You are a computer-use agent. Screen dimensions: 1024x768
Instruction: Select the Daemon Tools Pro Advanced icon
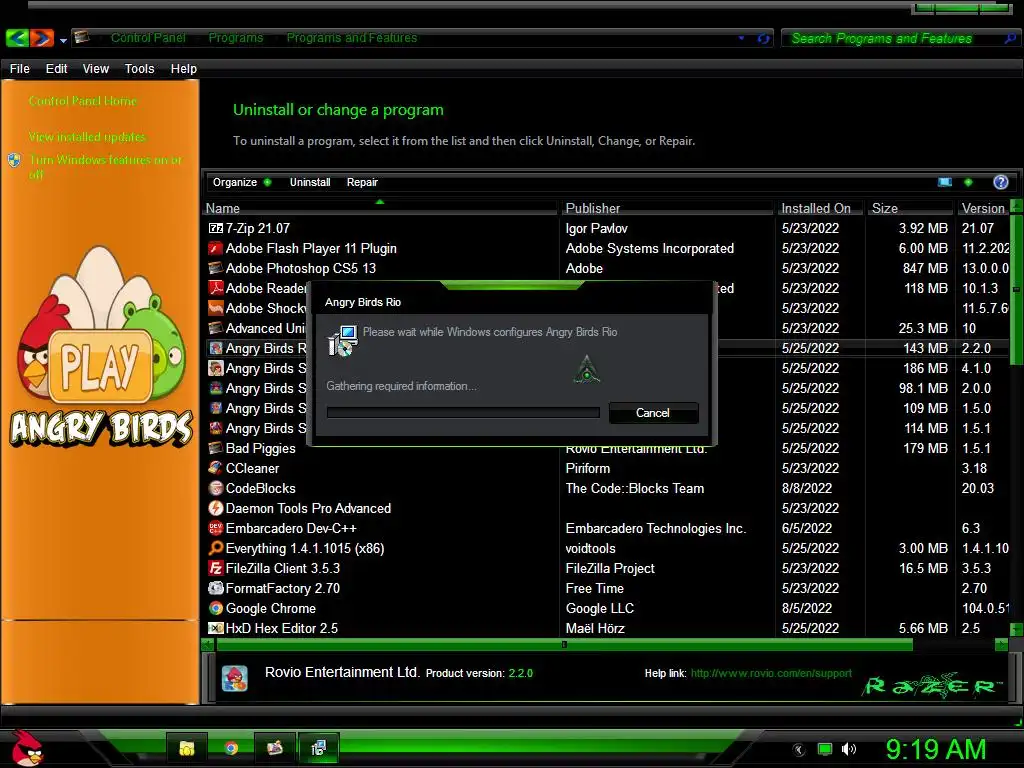216,507
